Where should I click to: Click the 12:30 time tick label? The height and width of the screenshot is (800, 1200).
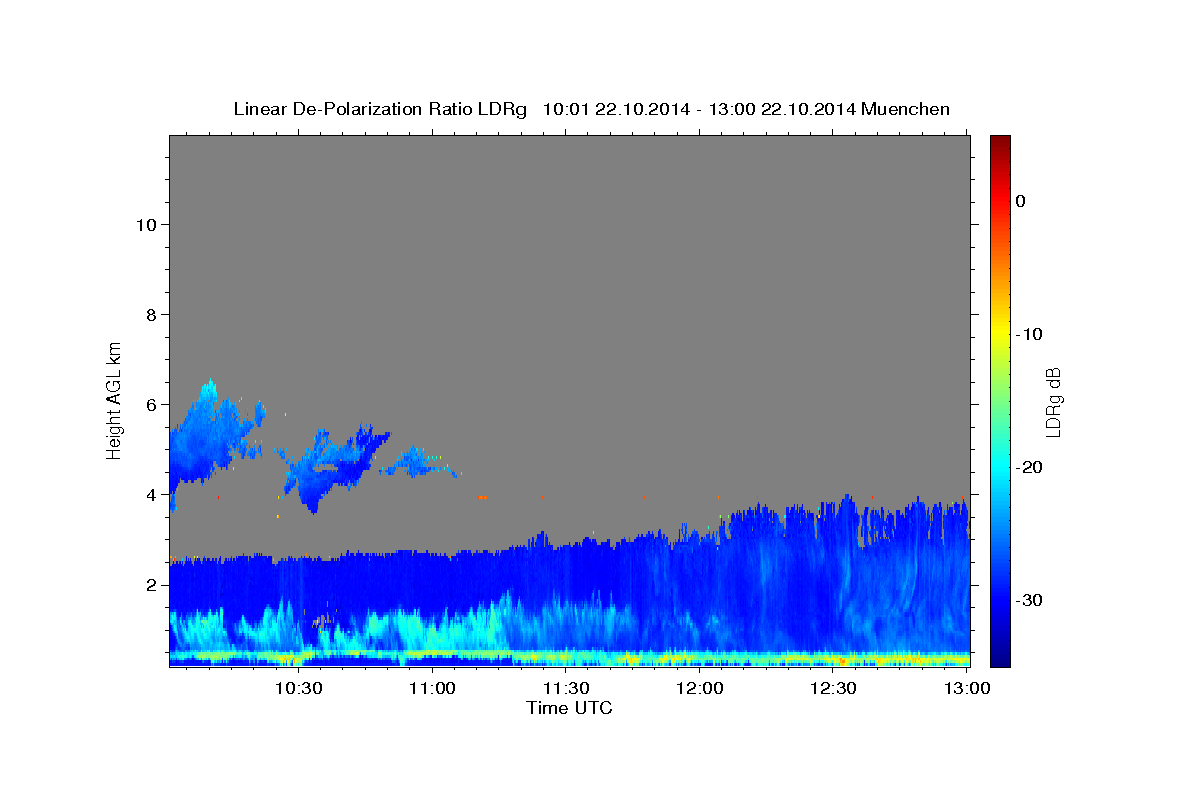point(833,688)
